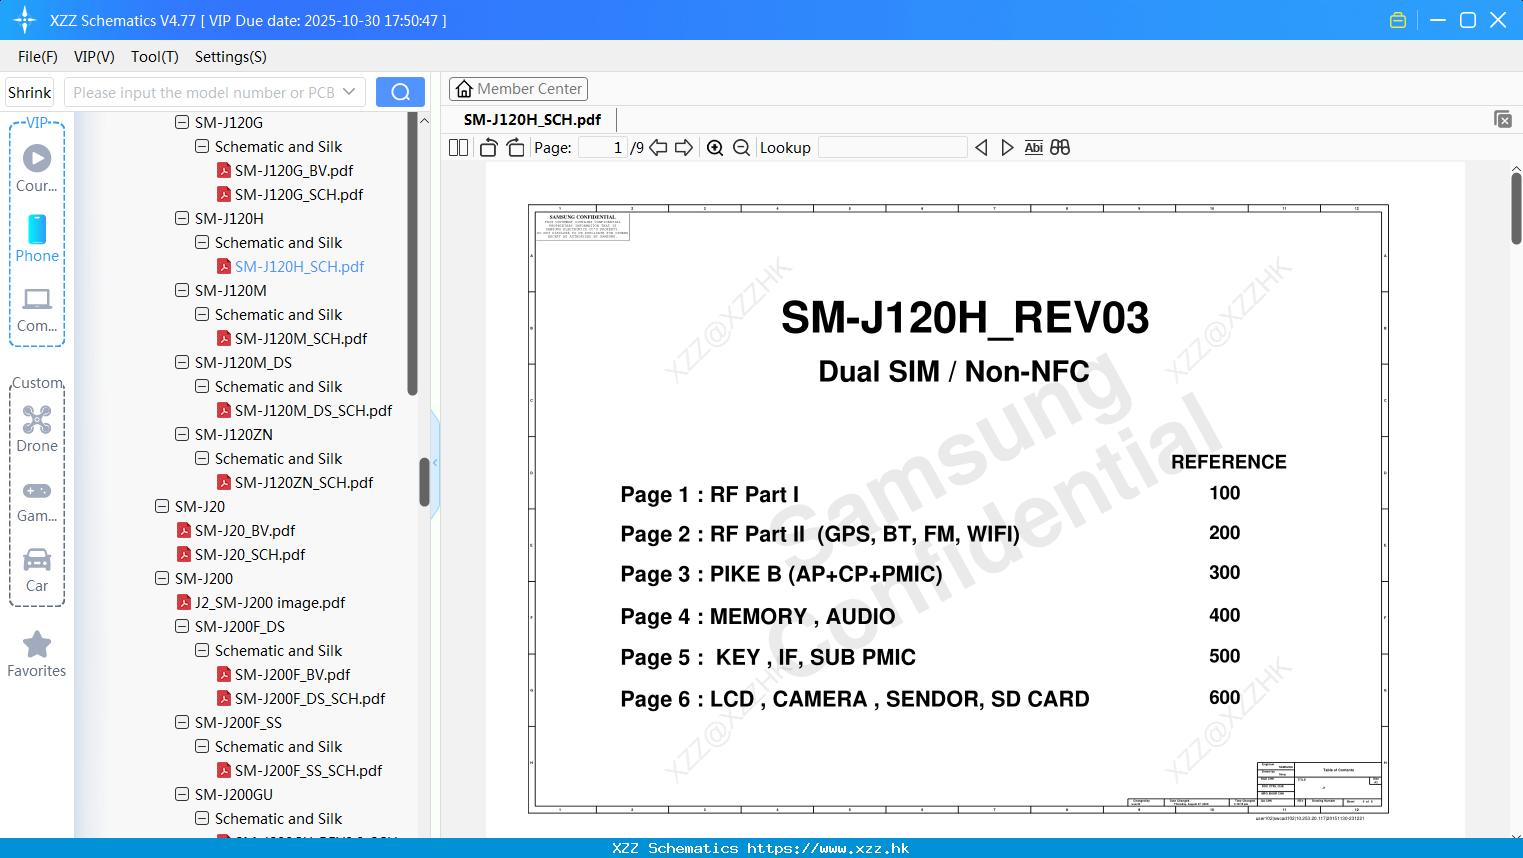The height and width of the screenshot is (858, 1523).
Task: Open the Drone category
Action: [x=37, y=429]
